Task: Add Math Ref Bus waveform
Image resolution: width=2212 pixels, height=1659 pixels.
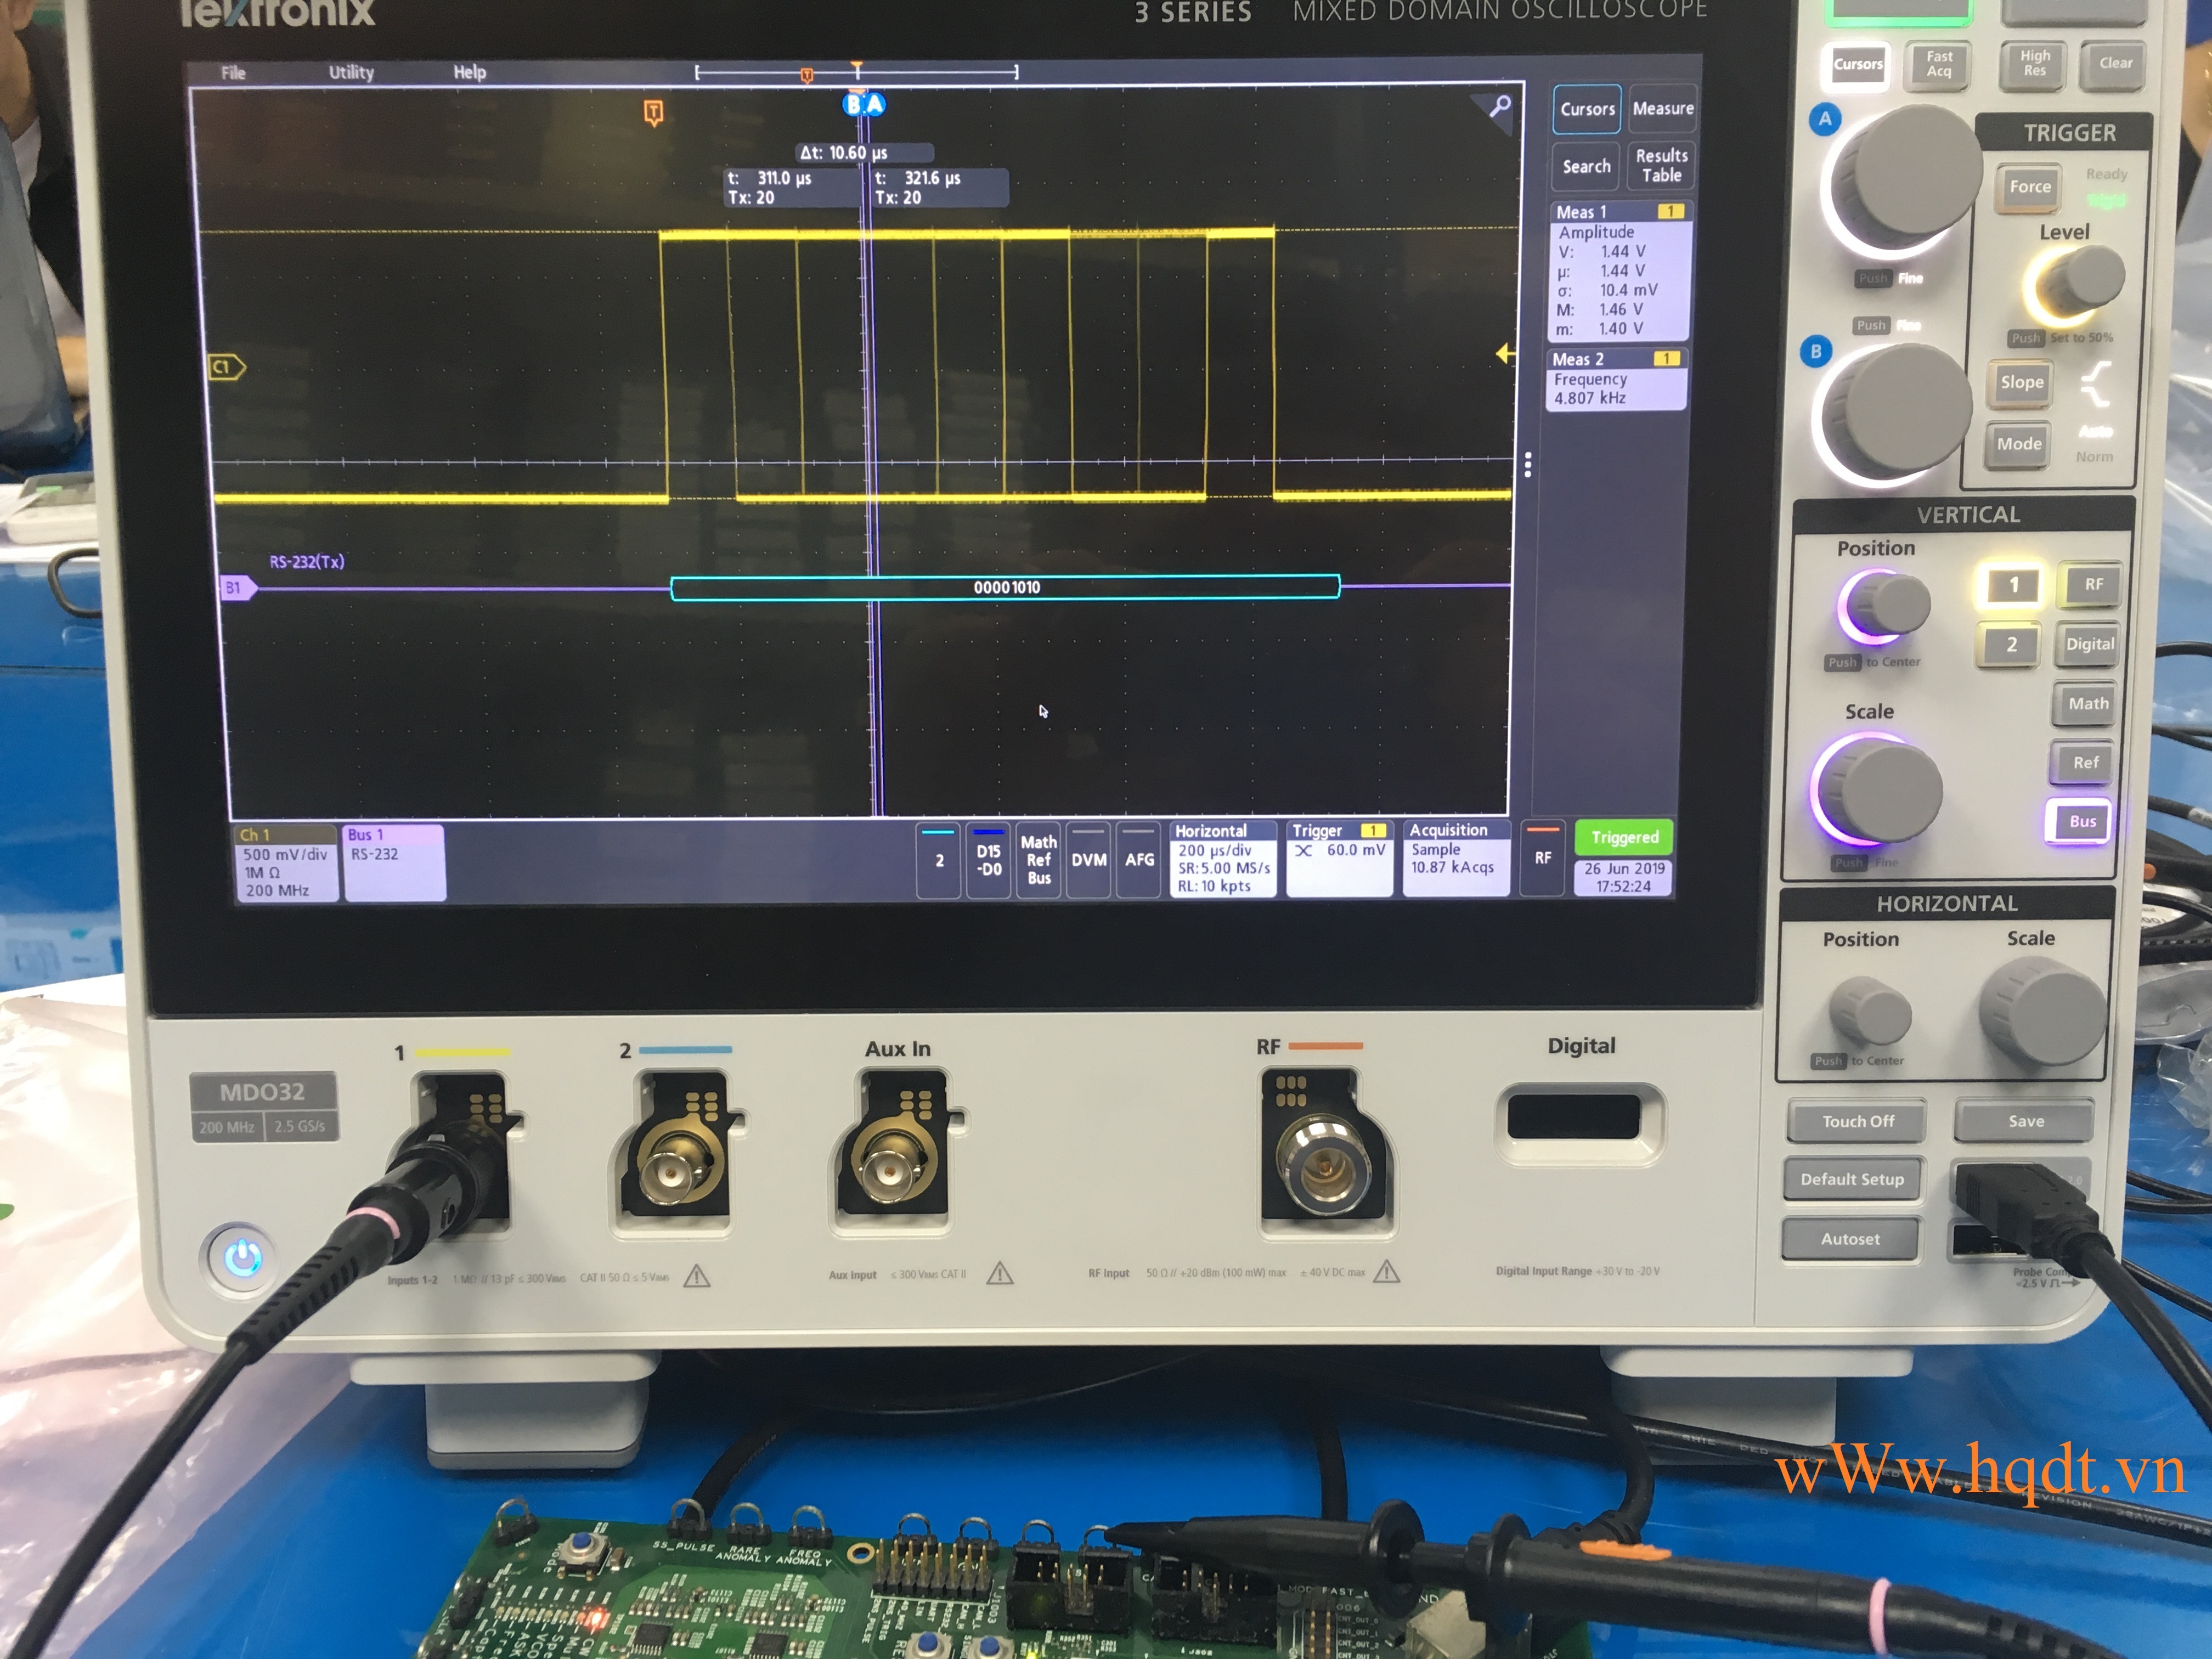Action: [x=1039, y=860]
